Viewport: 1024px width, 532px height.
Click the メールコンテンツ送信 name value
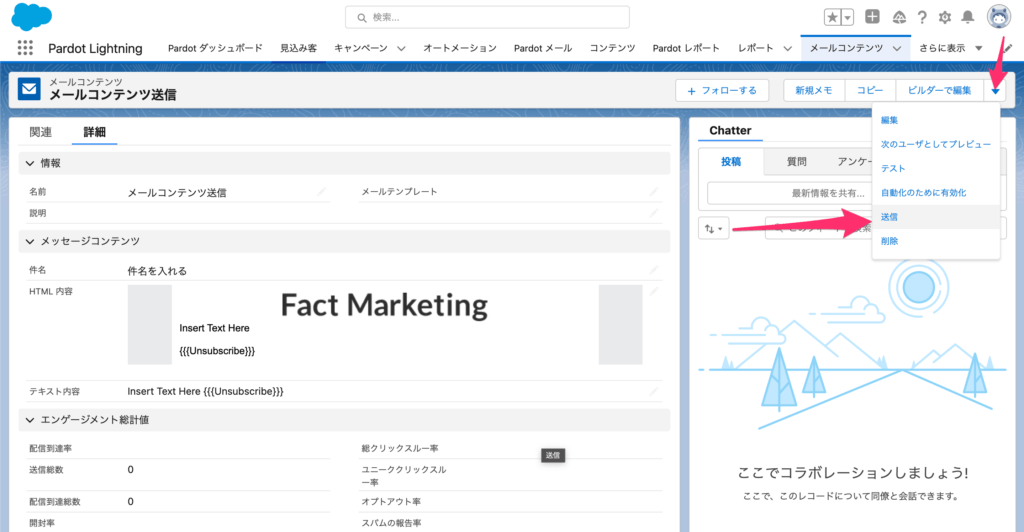click(x=177, y=193)
